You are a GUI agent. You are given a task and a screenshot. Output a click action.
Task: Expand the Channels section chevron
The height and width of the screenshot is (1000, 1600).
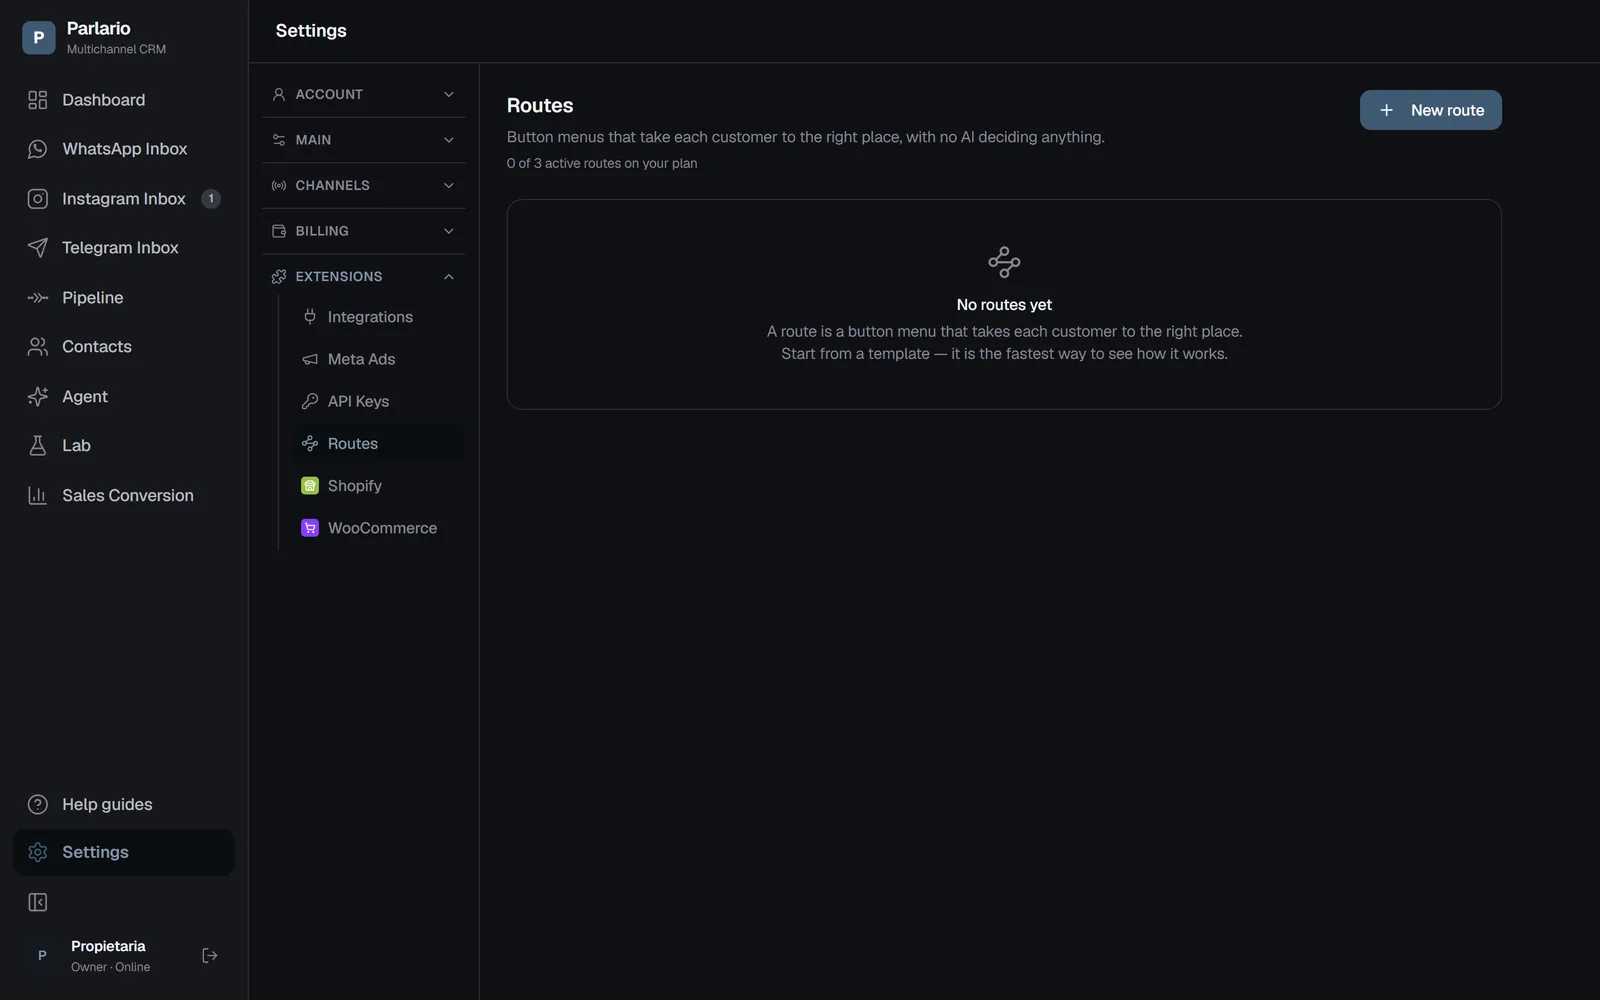[449, 186]
